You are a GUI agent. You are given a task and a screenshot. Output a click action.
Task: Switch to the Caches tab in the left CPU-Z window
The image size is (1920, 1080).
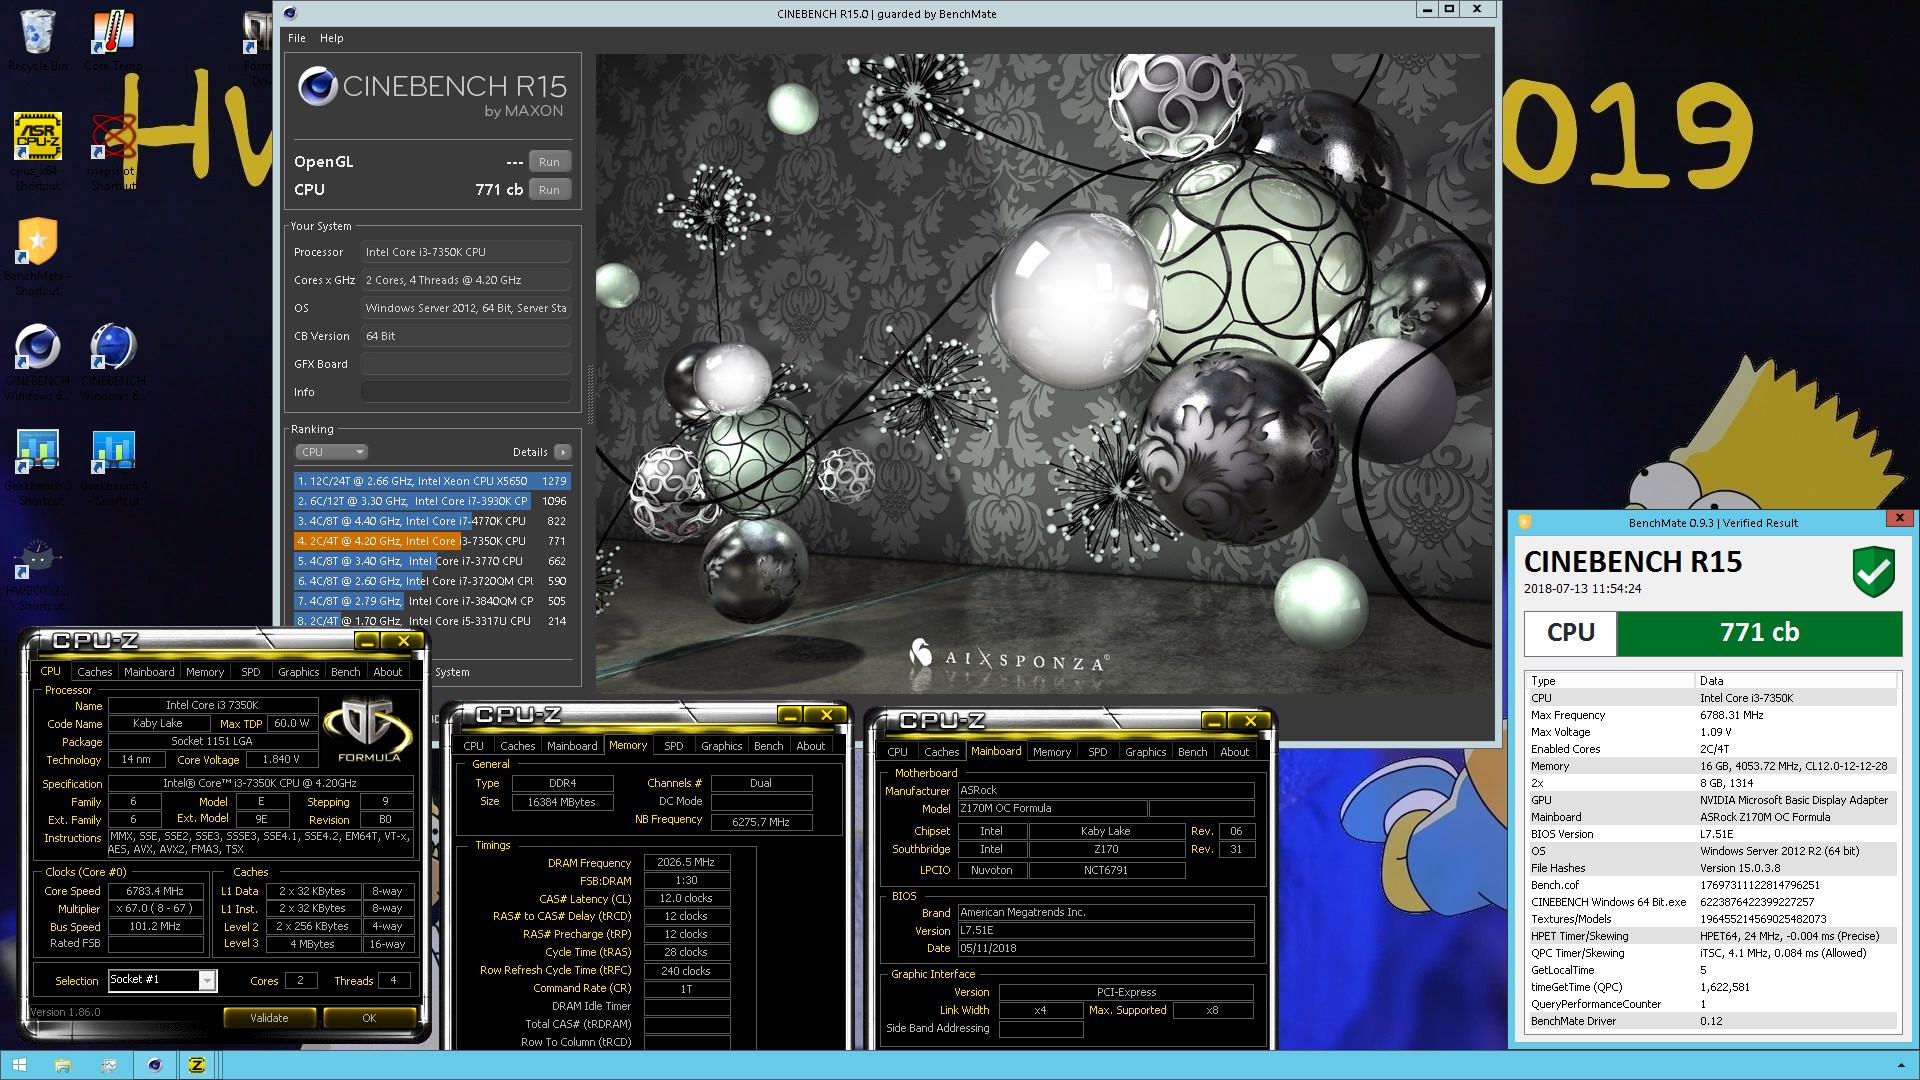[x=95, y=672]
